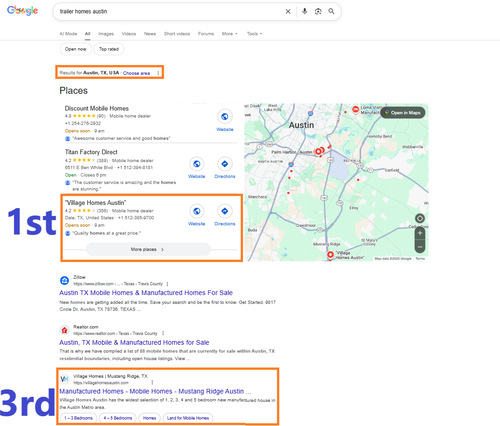Recenter map with location target icon
The image size is (500, 426).
(x=420, y=218)
